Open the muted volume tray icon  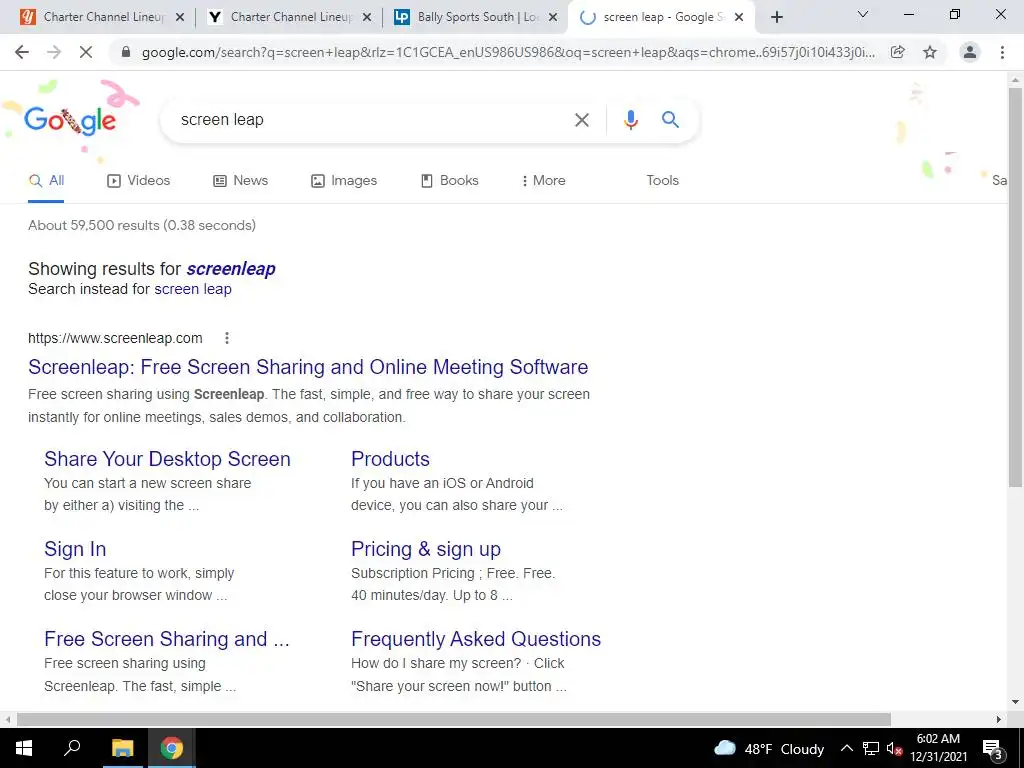[x=894, y=749]
